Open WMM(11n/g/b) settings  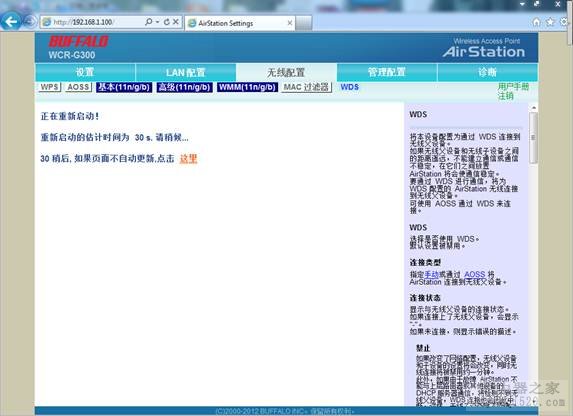pos(247,87)
